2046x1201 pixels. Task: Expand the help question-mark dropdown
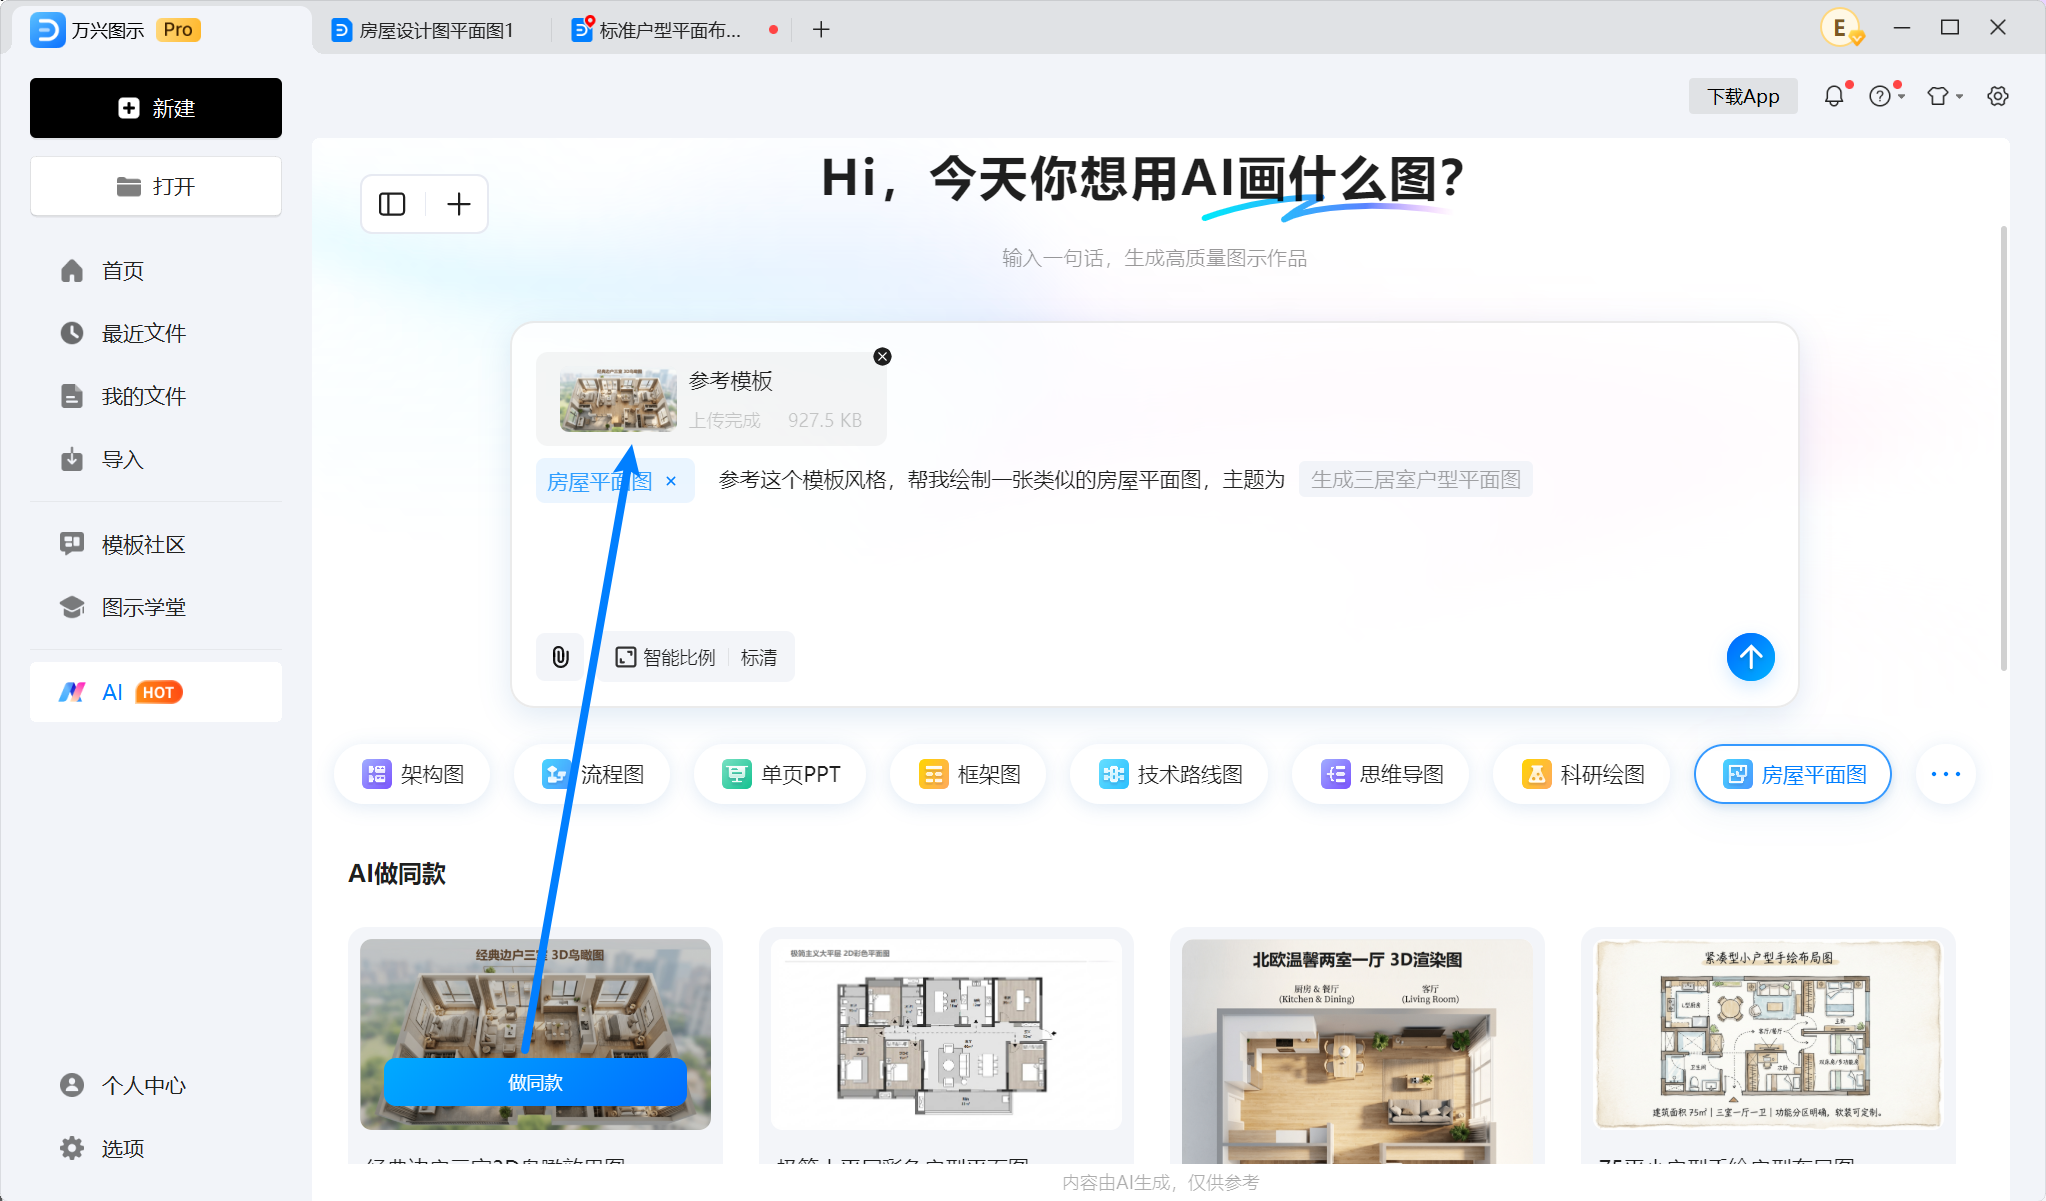pos(1886,96)
